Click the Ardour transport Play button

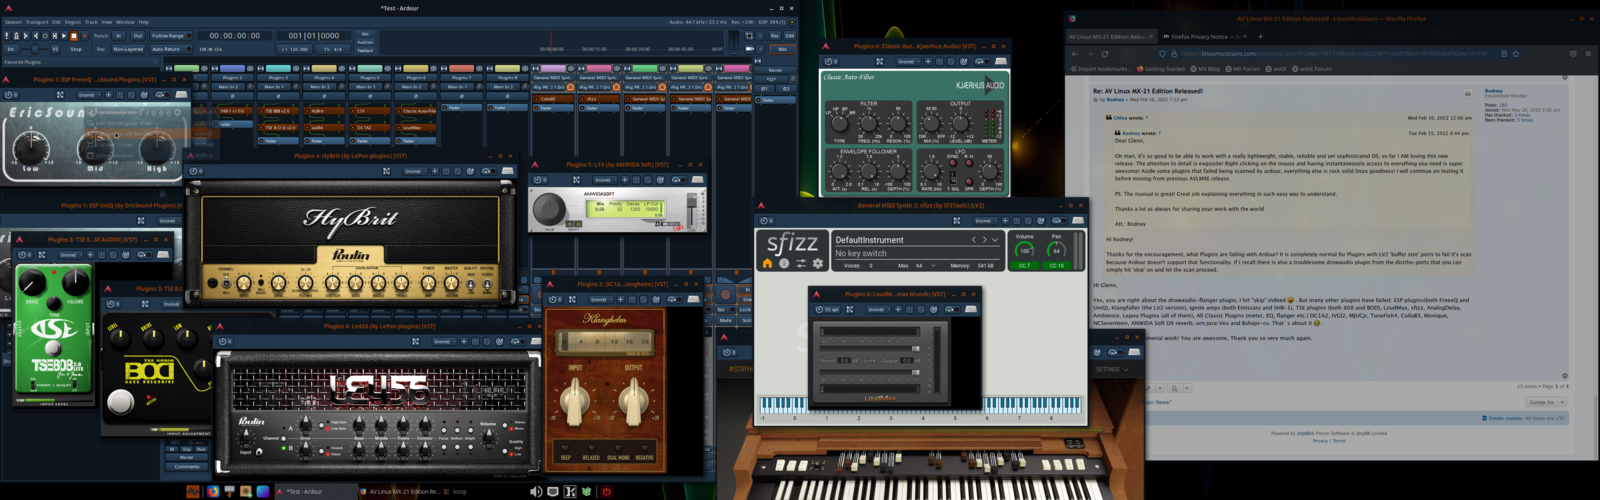[x=64, y=36]
